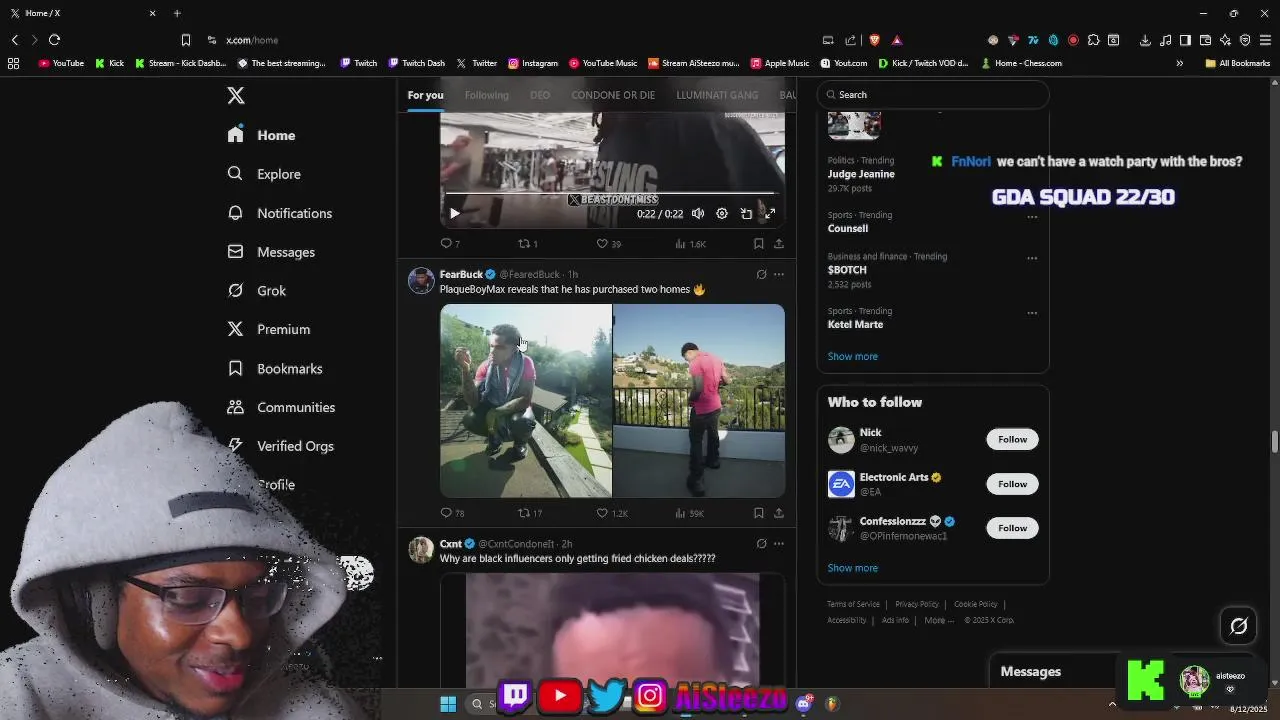The height and width of the screenshot is (720, 1280).
Task: Open Bookmarks in X sidebar
Action: click(x=274, y=369)
